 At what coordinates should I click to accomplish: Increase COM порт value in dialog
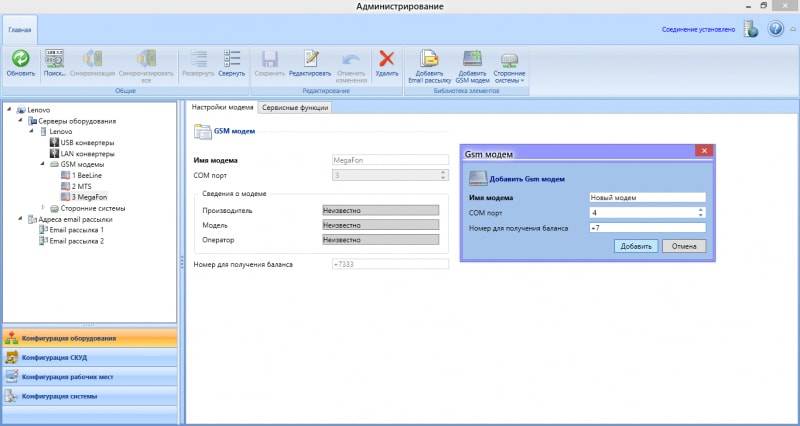pyautogui.click(x=701, y=210)
